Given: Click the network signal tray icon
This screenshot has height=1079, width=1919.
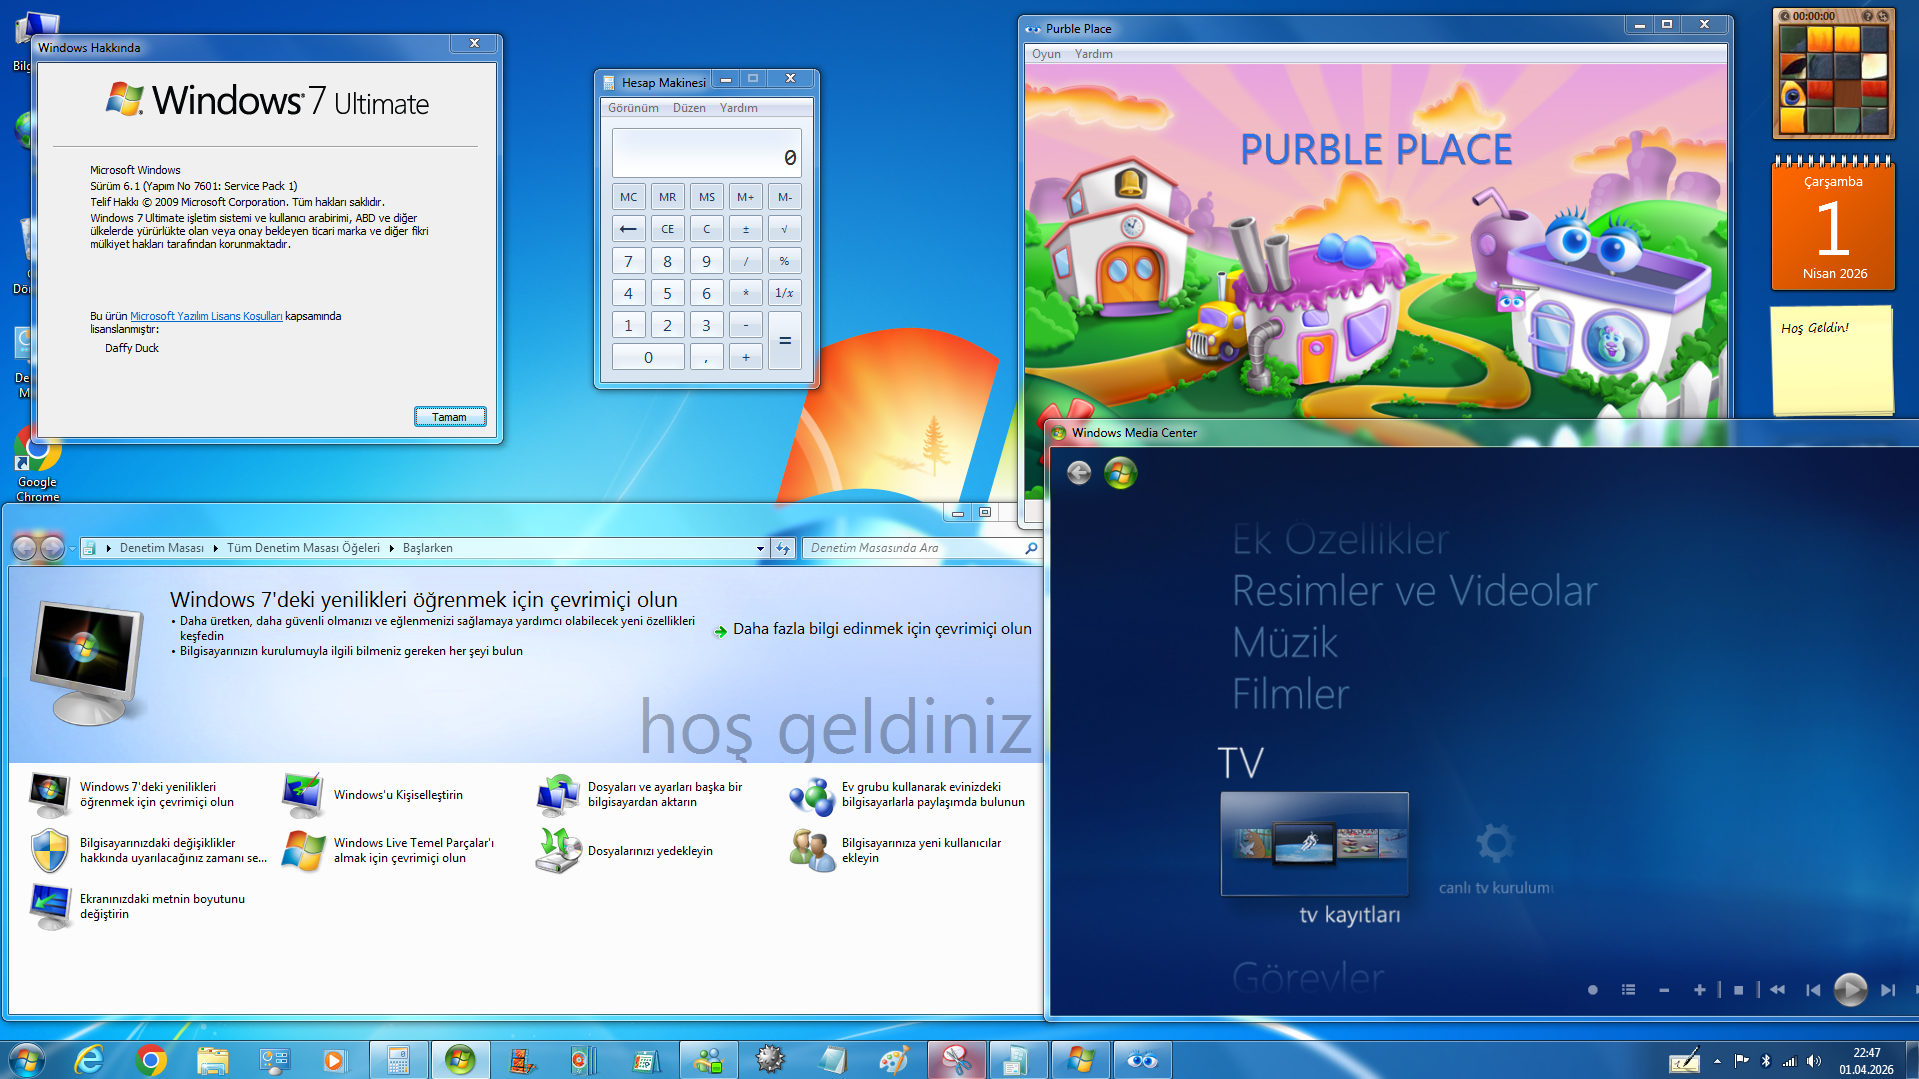Looking at the screenshot, I should click(1790, 1061).
